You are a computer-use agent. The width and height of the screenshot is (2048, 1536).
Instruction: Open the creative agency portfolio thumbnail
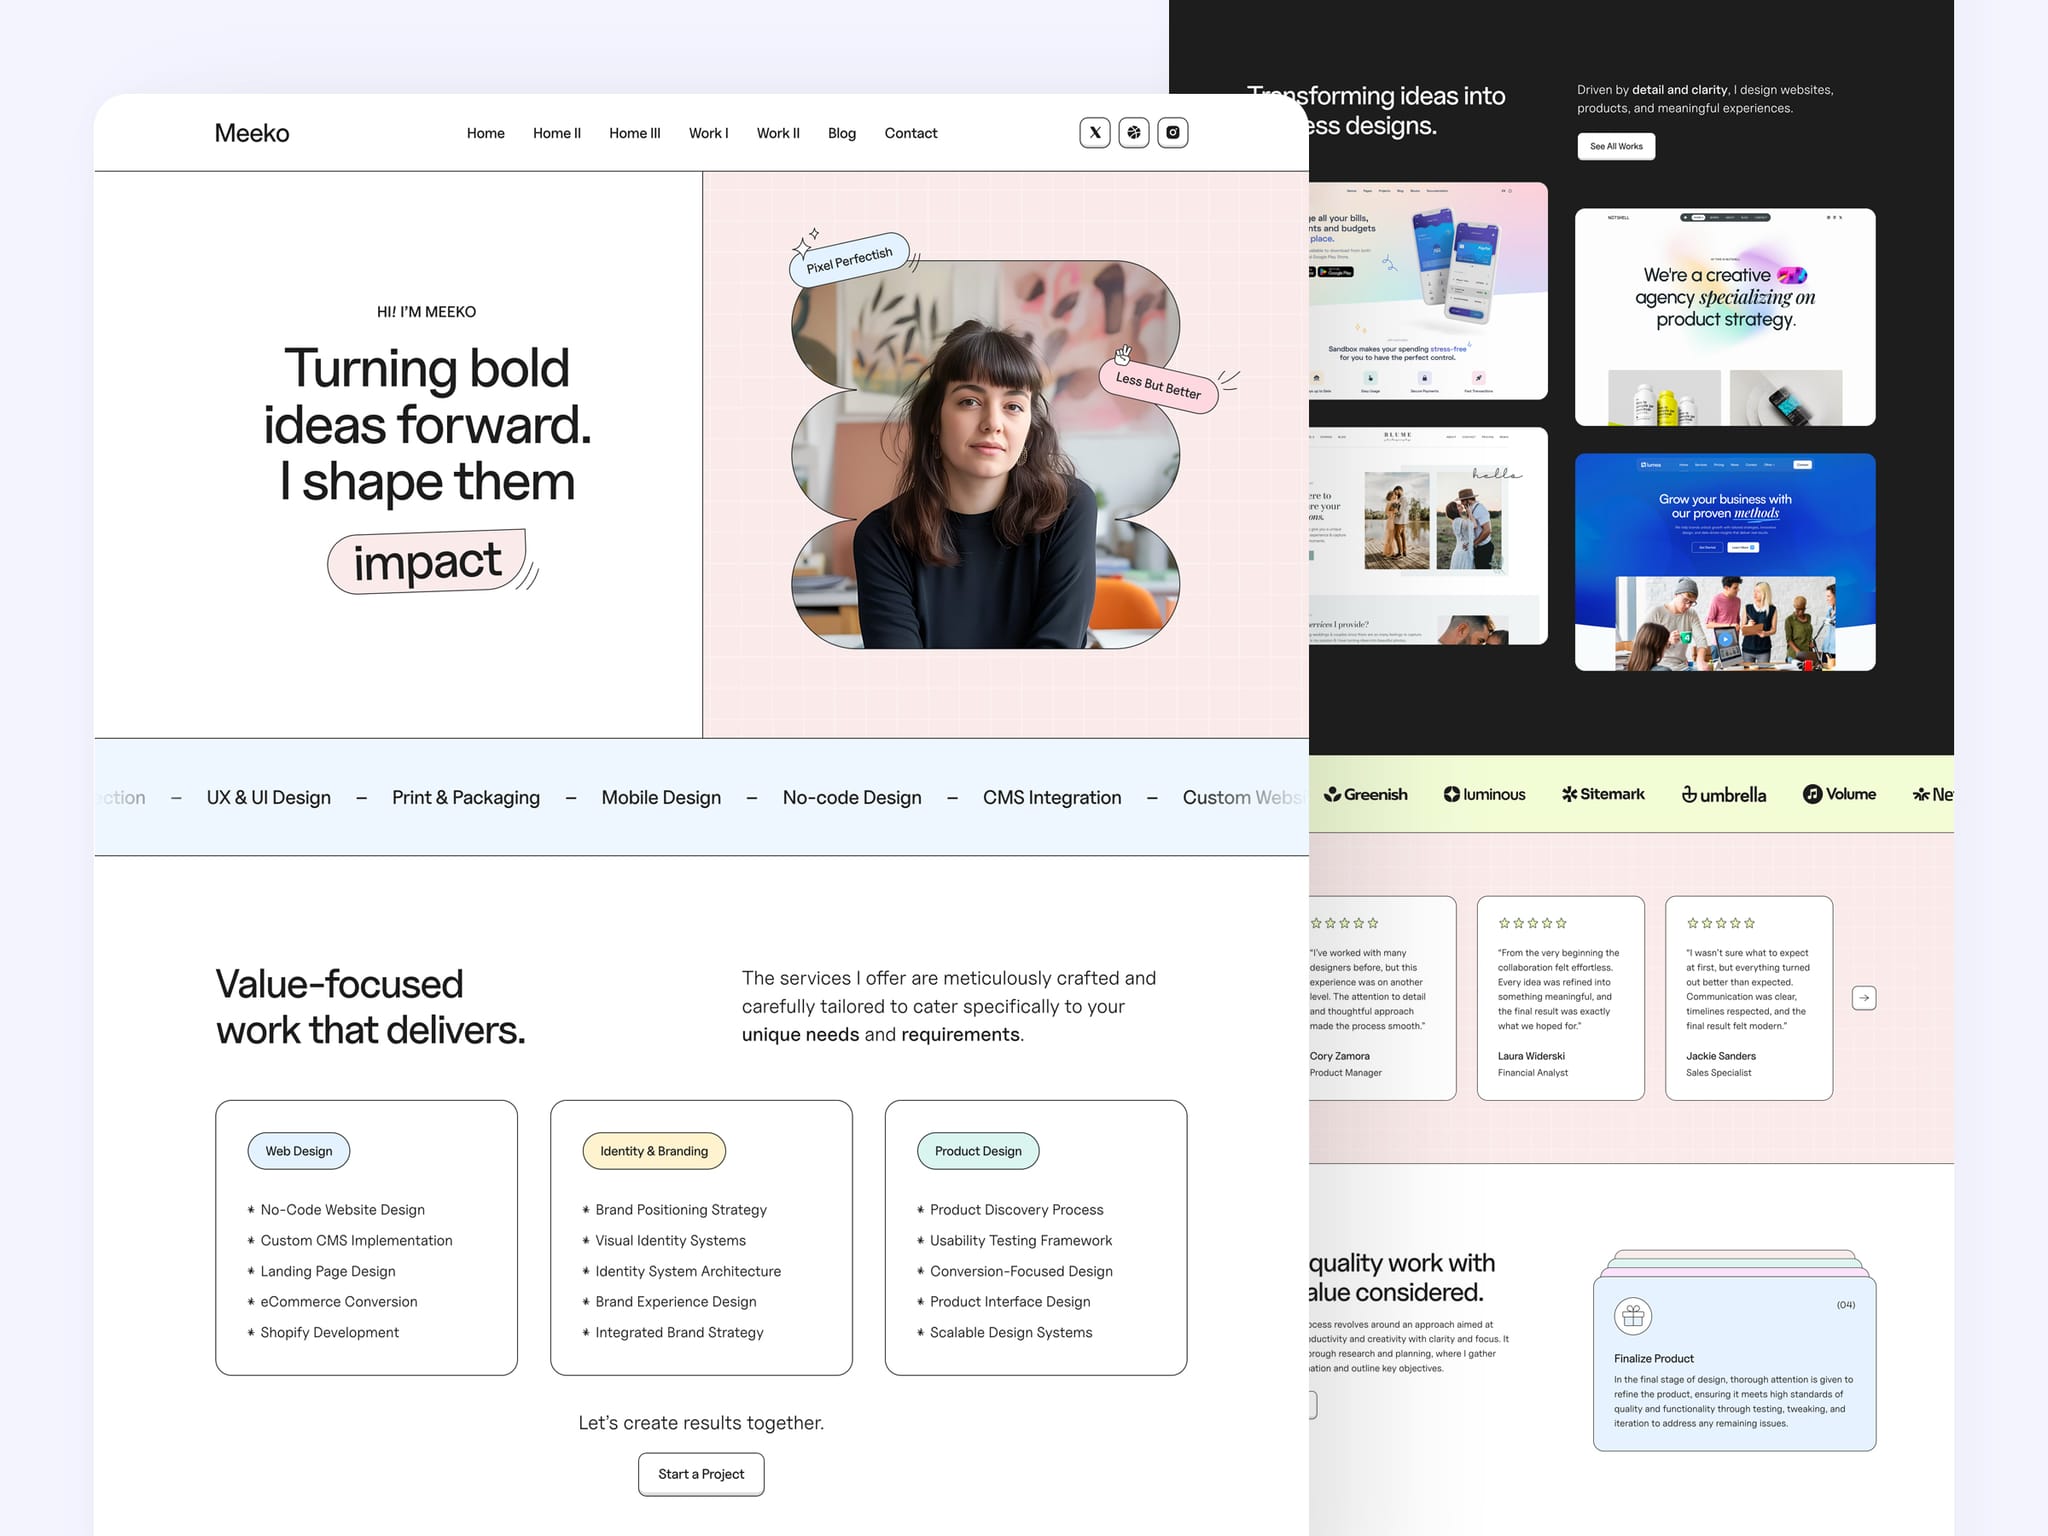(1725, 317)
